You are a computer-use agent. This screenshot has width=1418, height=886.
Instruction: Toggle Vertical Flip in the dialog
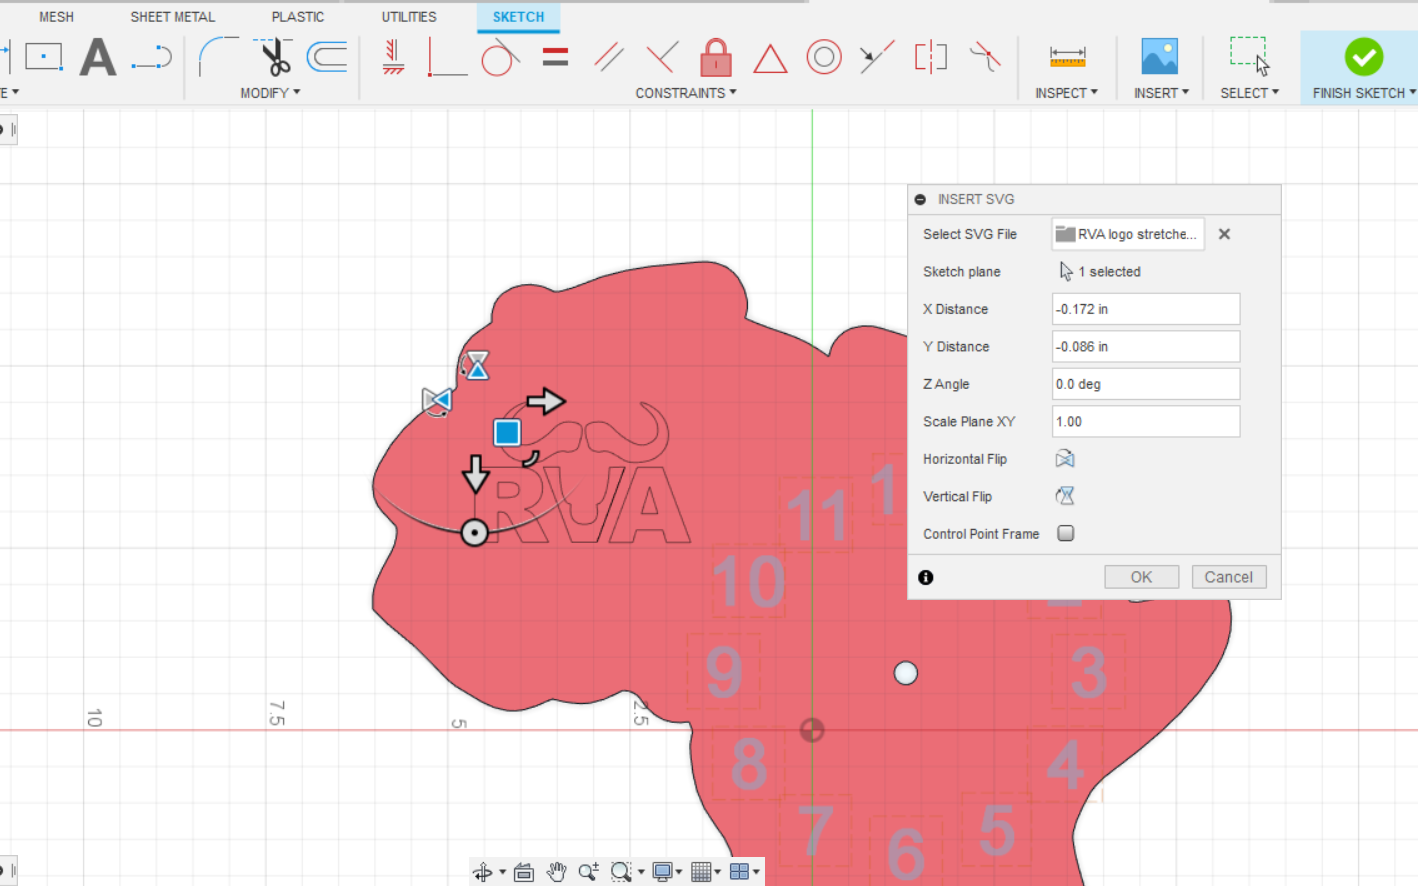point(1065,496)
